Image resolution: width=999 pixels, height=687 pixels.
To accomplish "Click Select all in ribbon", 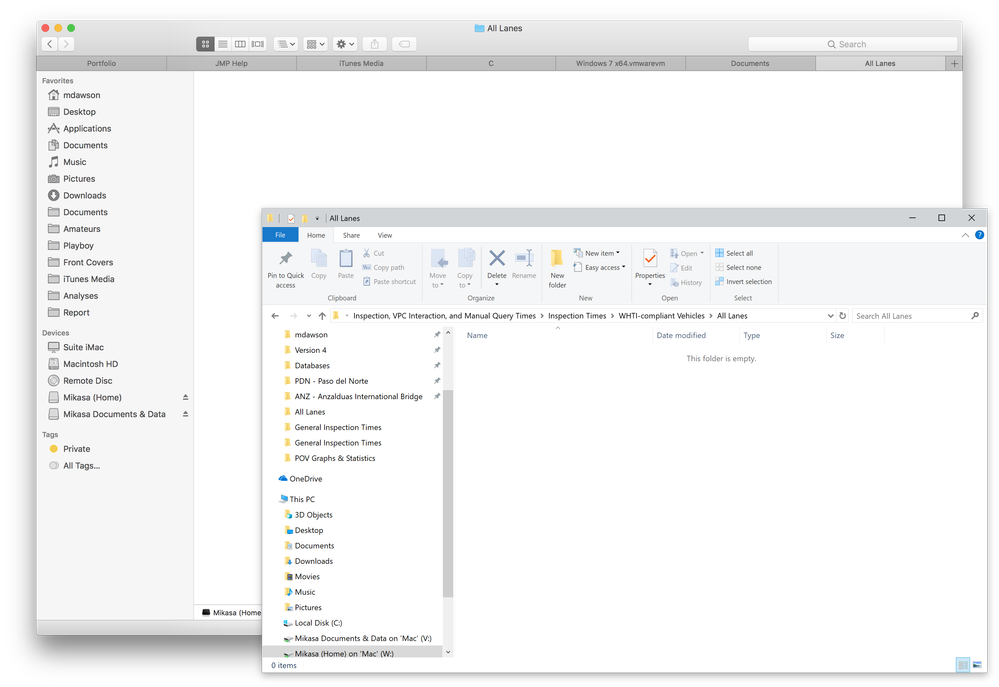I will (x=734, y=253).
